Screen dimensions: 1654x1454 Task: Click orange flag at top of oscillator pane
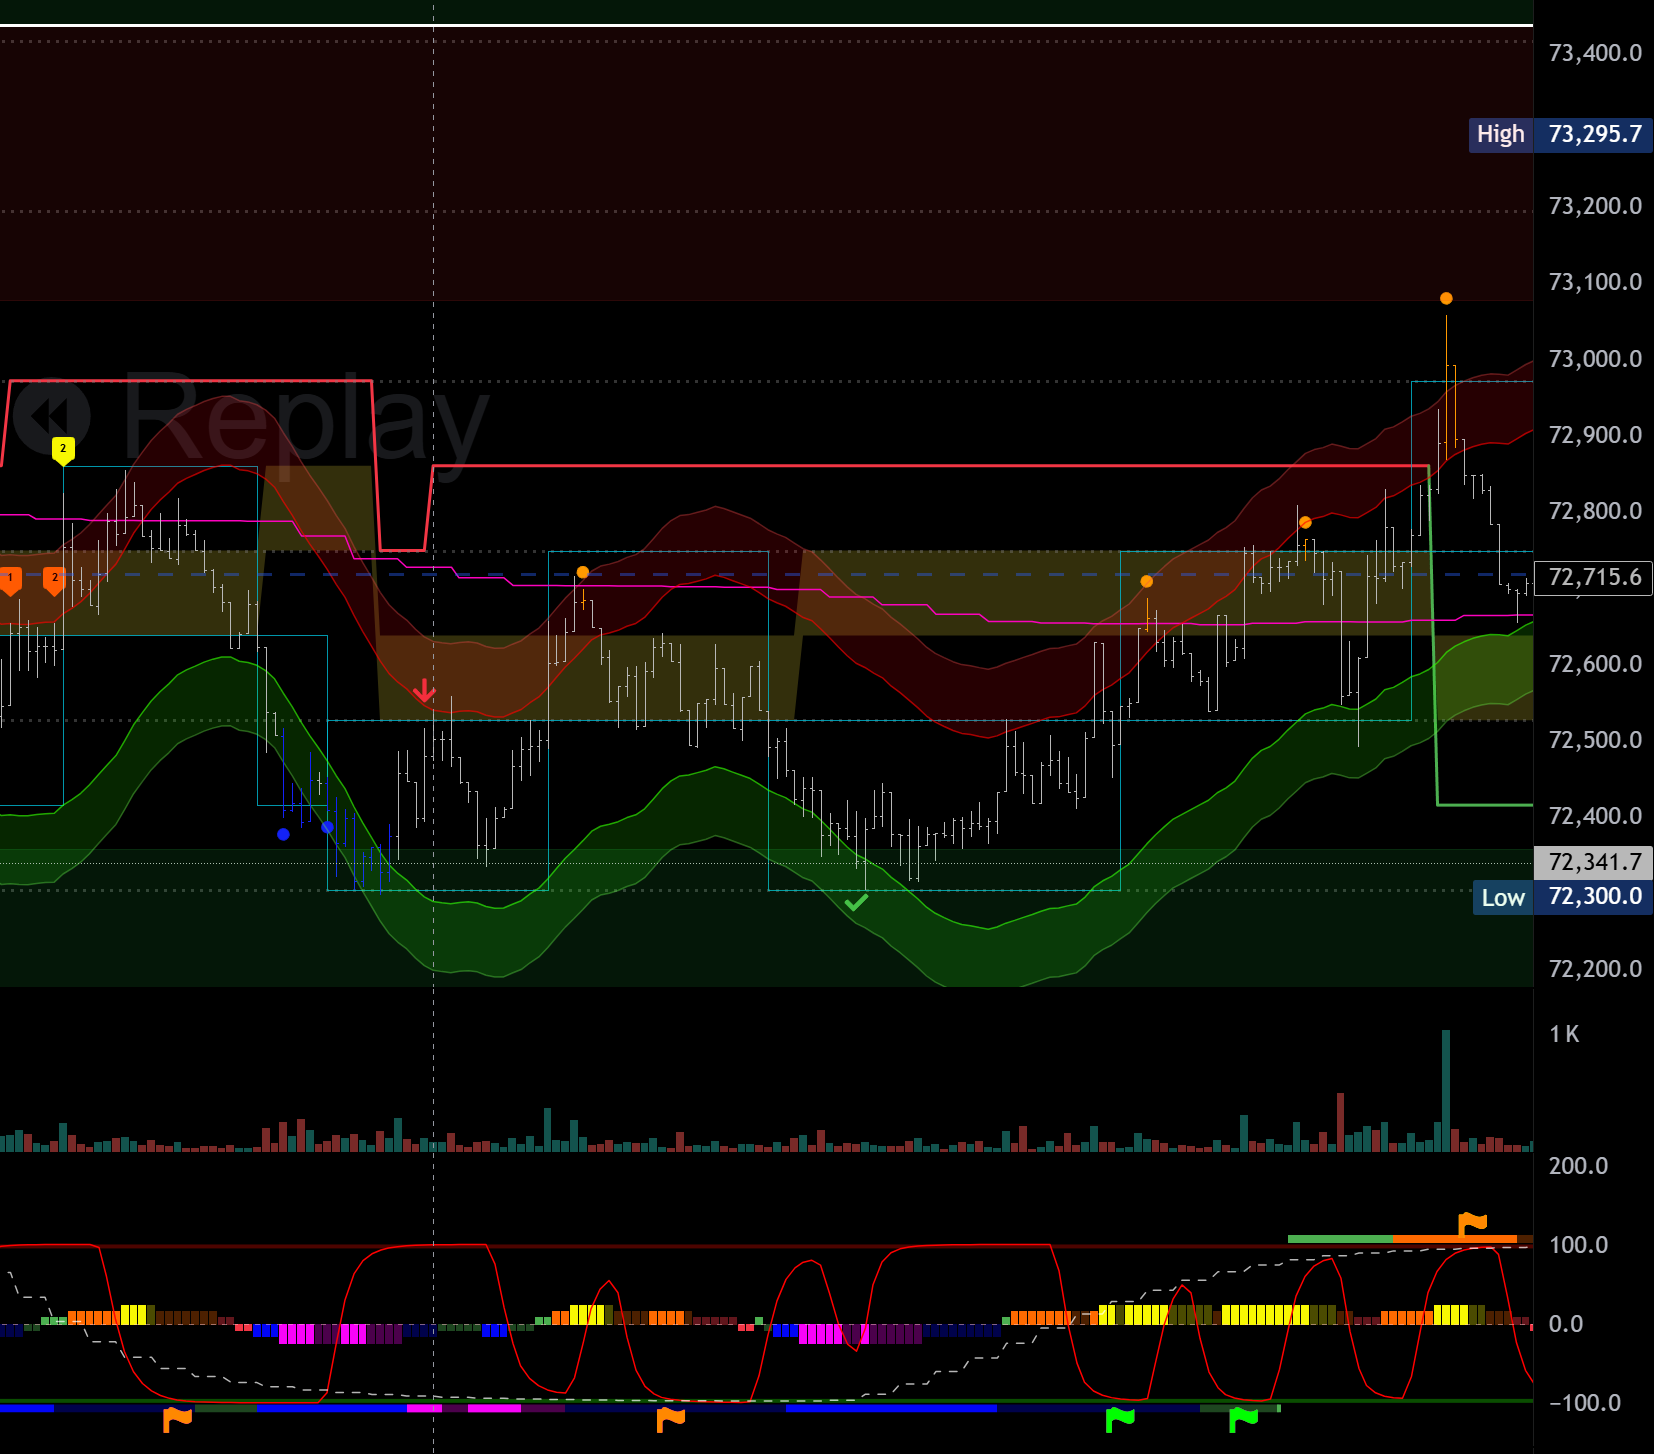click(1473, 1223)
